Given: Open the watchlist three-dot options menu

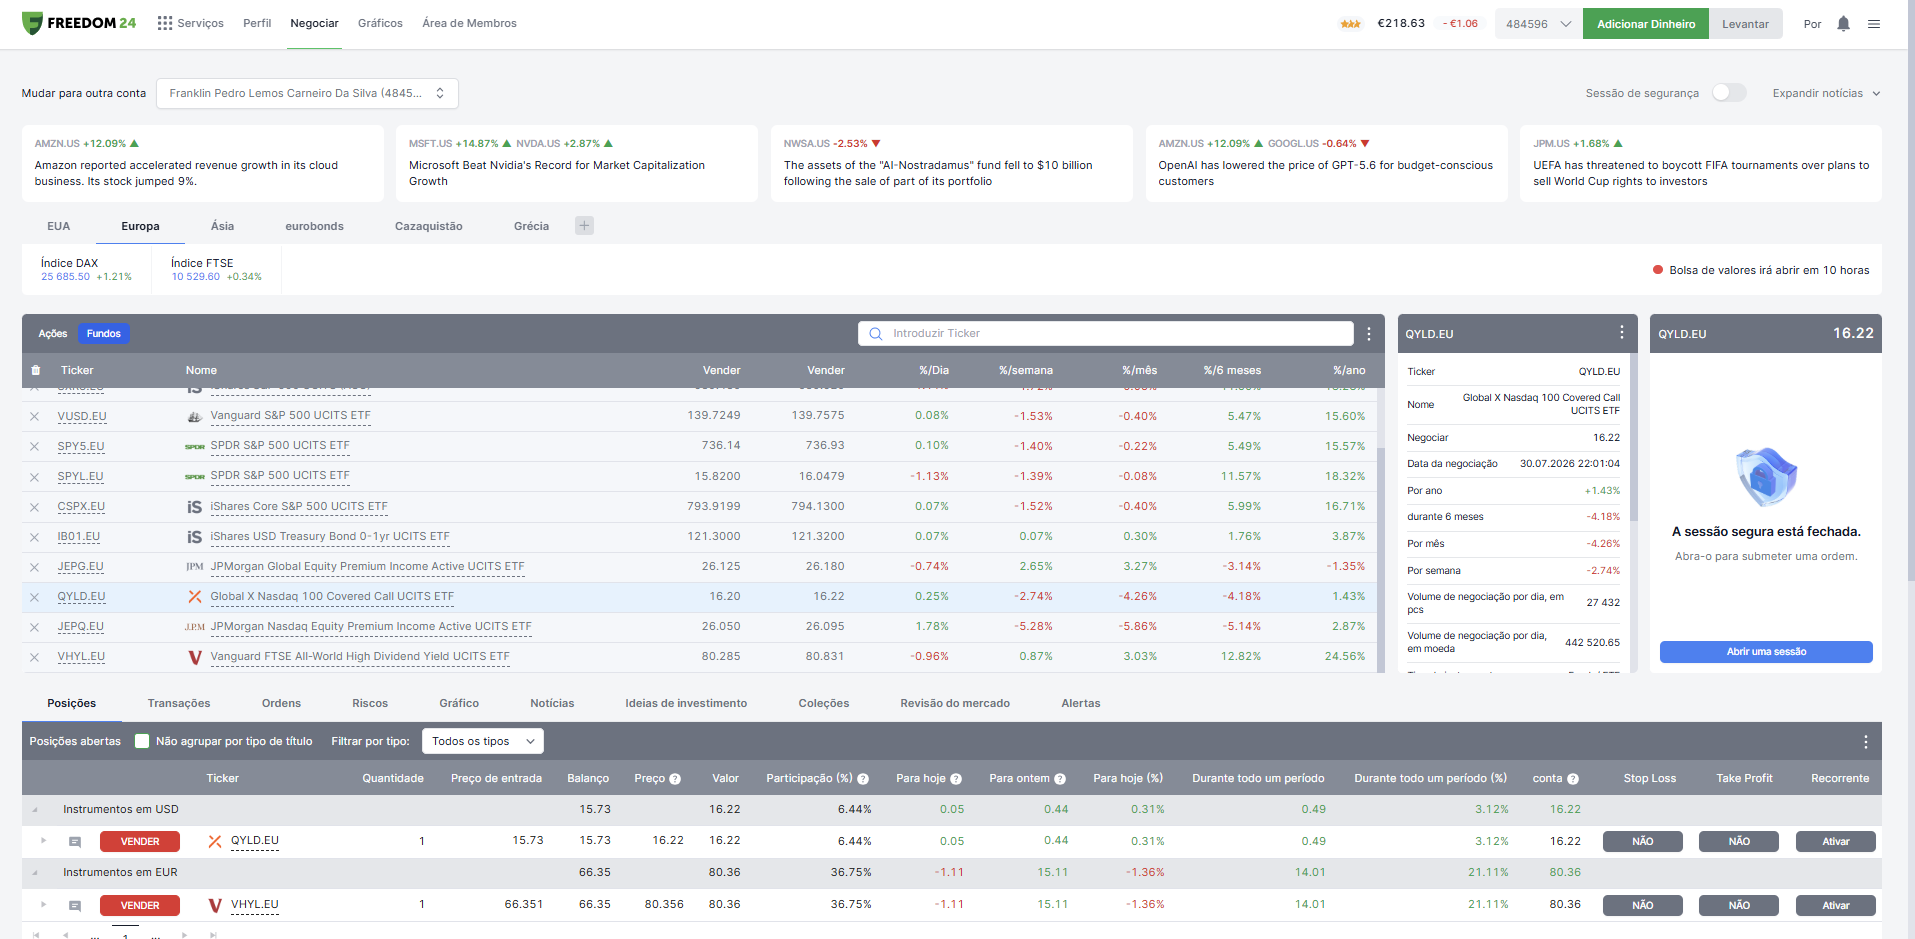Looking at the screenshot, I should point(1369,334).
